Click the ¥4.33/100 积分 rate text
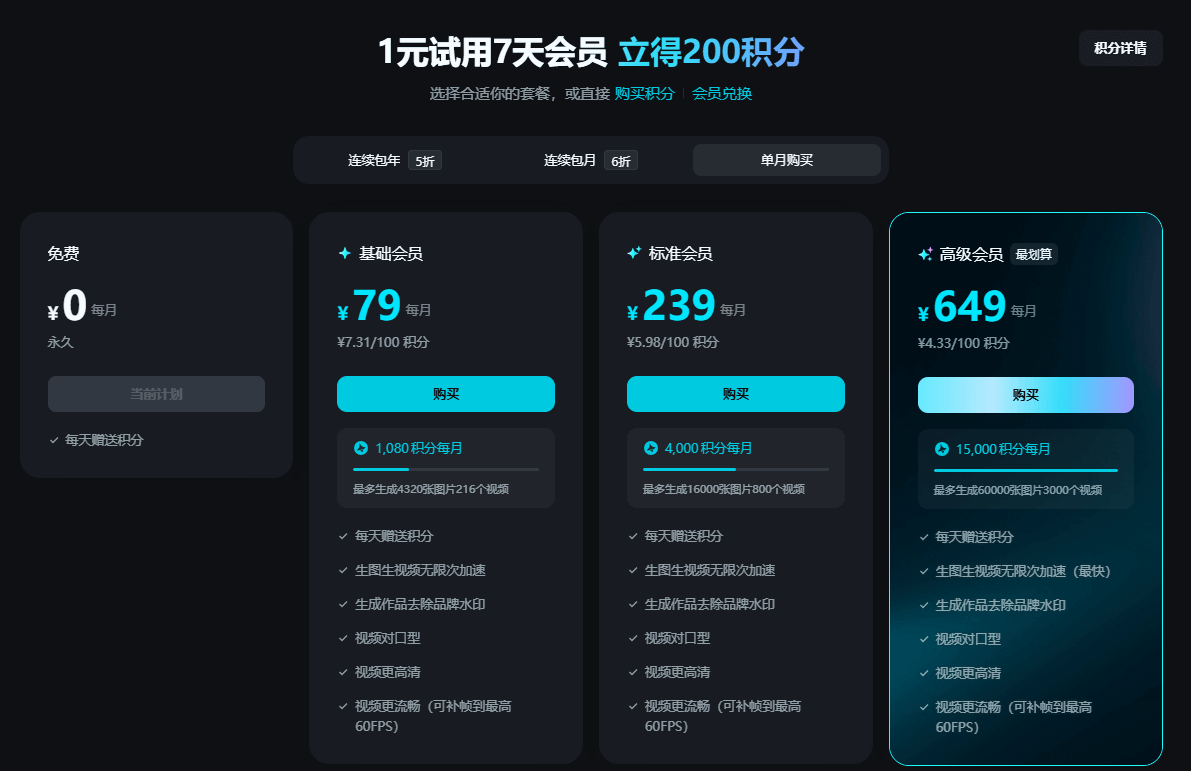1191x771 pixels. pos(963,343)
